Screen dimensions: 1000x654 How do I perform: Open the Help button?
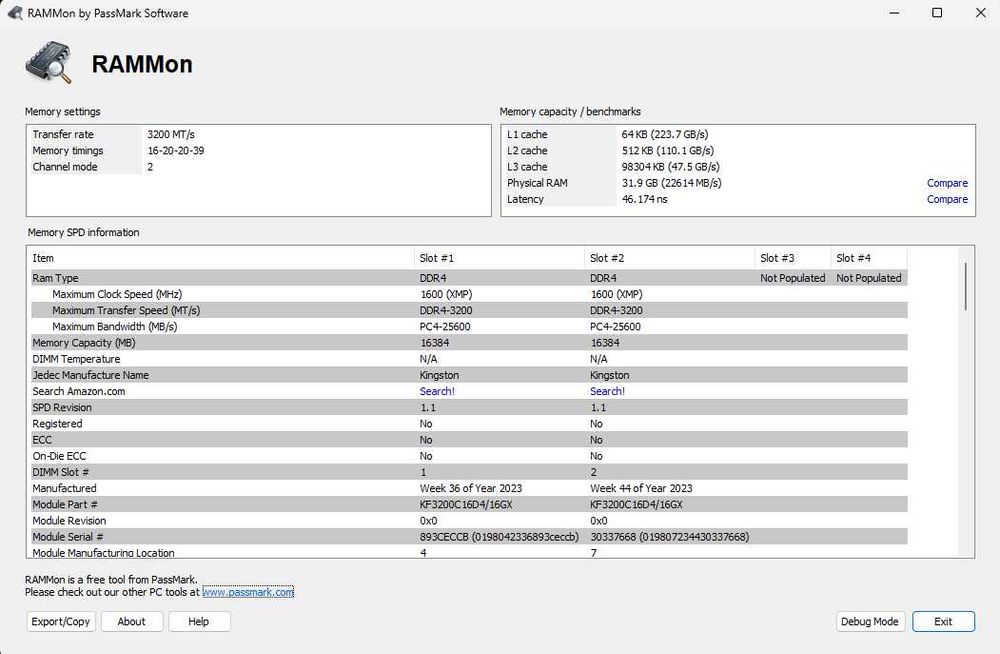[199, 621]
